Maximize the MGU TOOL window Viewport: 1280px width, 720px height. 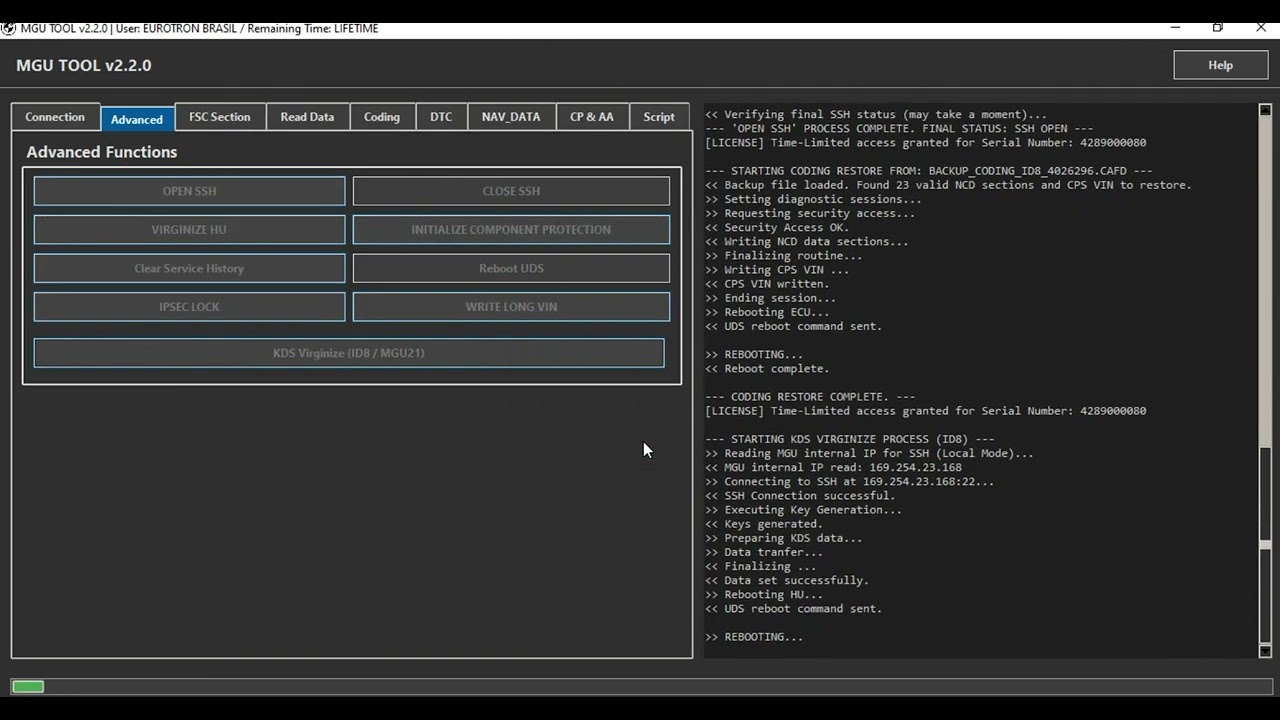click(x=1217, y=28)
